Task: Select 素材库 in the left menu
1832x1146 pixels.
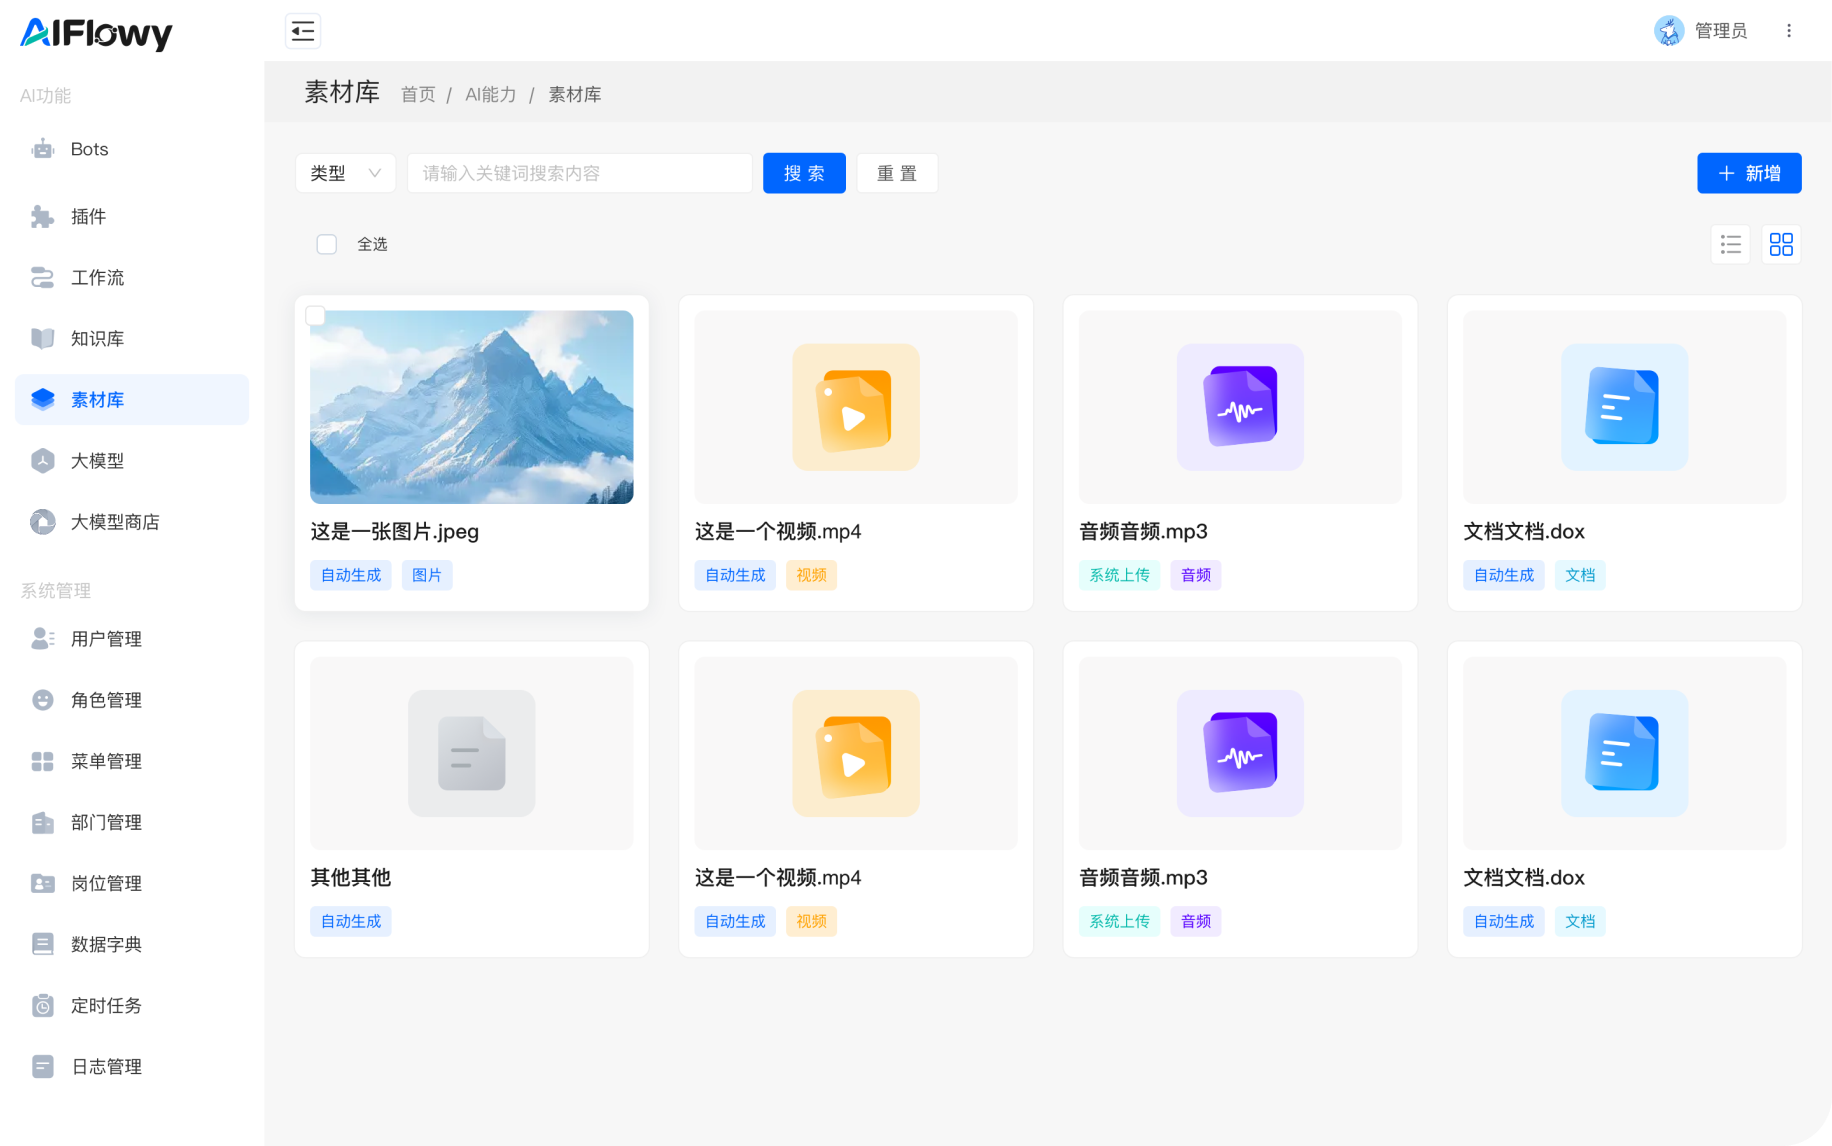Action: pyautogui.click(x=97, y=399)
